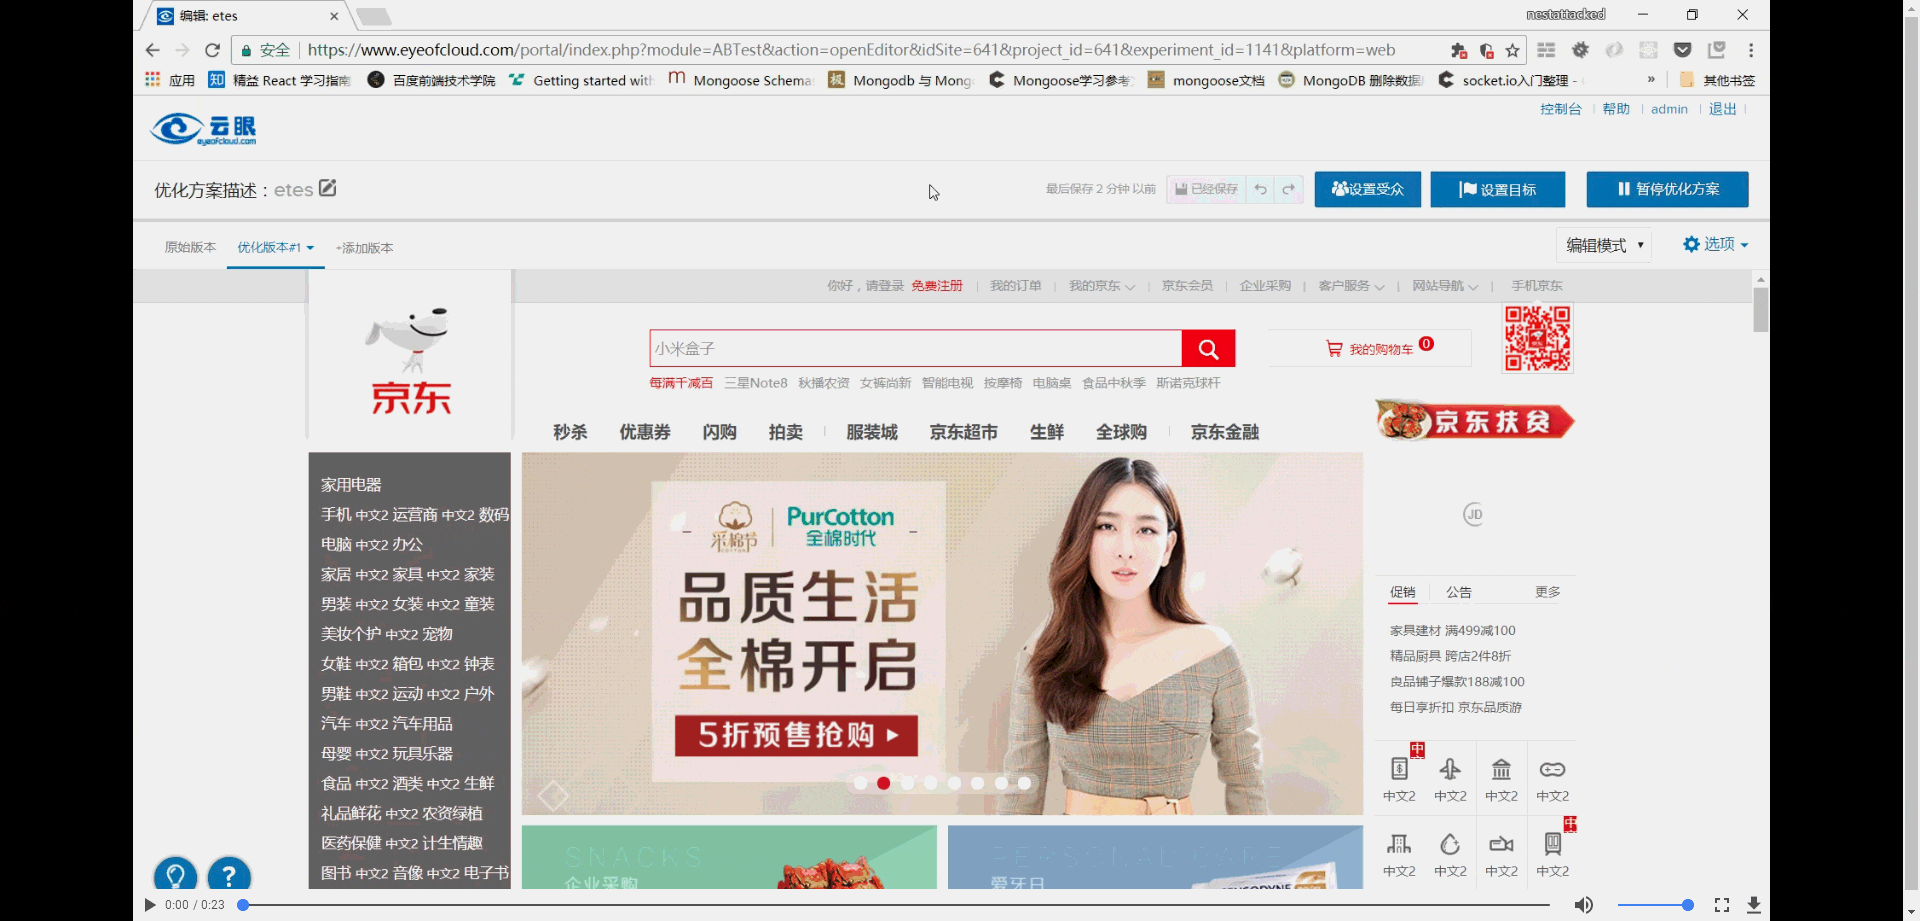
Task: Click the download arrow icon
Action: (x=1753, y=905)
